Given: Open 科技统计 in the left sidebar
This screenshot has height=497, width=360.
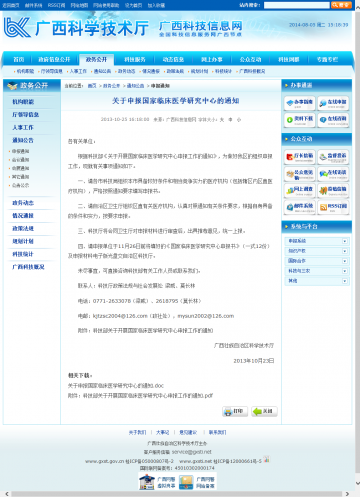Looking at the screenshot, I should [x=23, y=254].
